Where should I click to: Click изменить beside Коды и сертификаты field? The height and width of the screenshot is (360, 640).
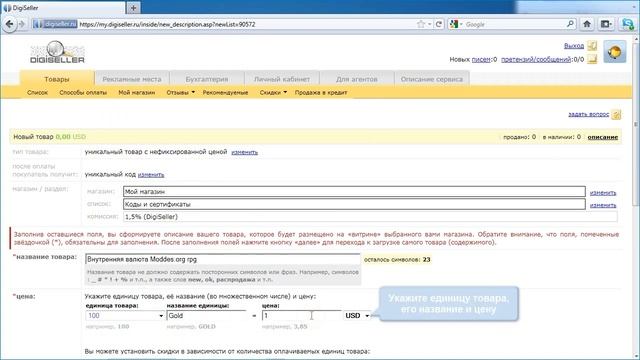pos(603,205)
